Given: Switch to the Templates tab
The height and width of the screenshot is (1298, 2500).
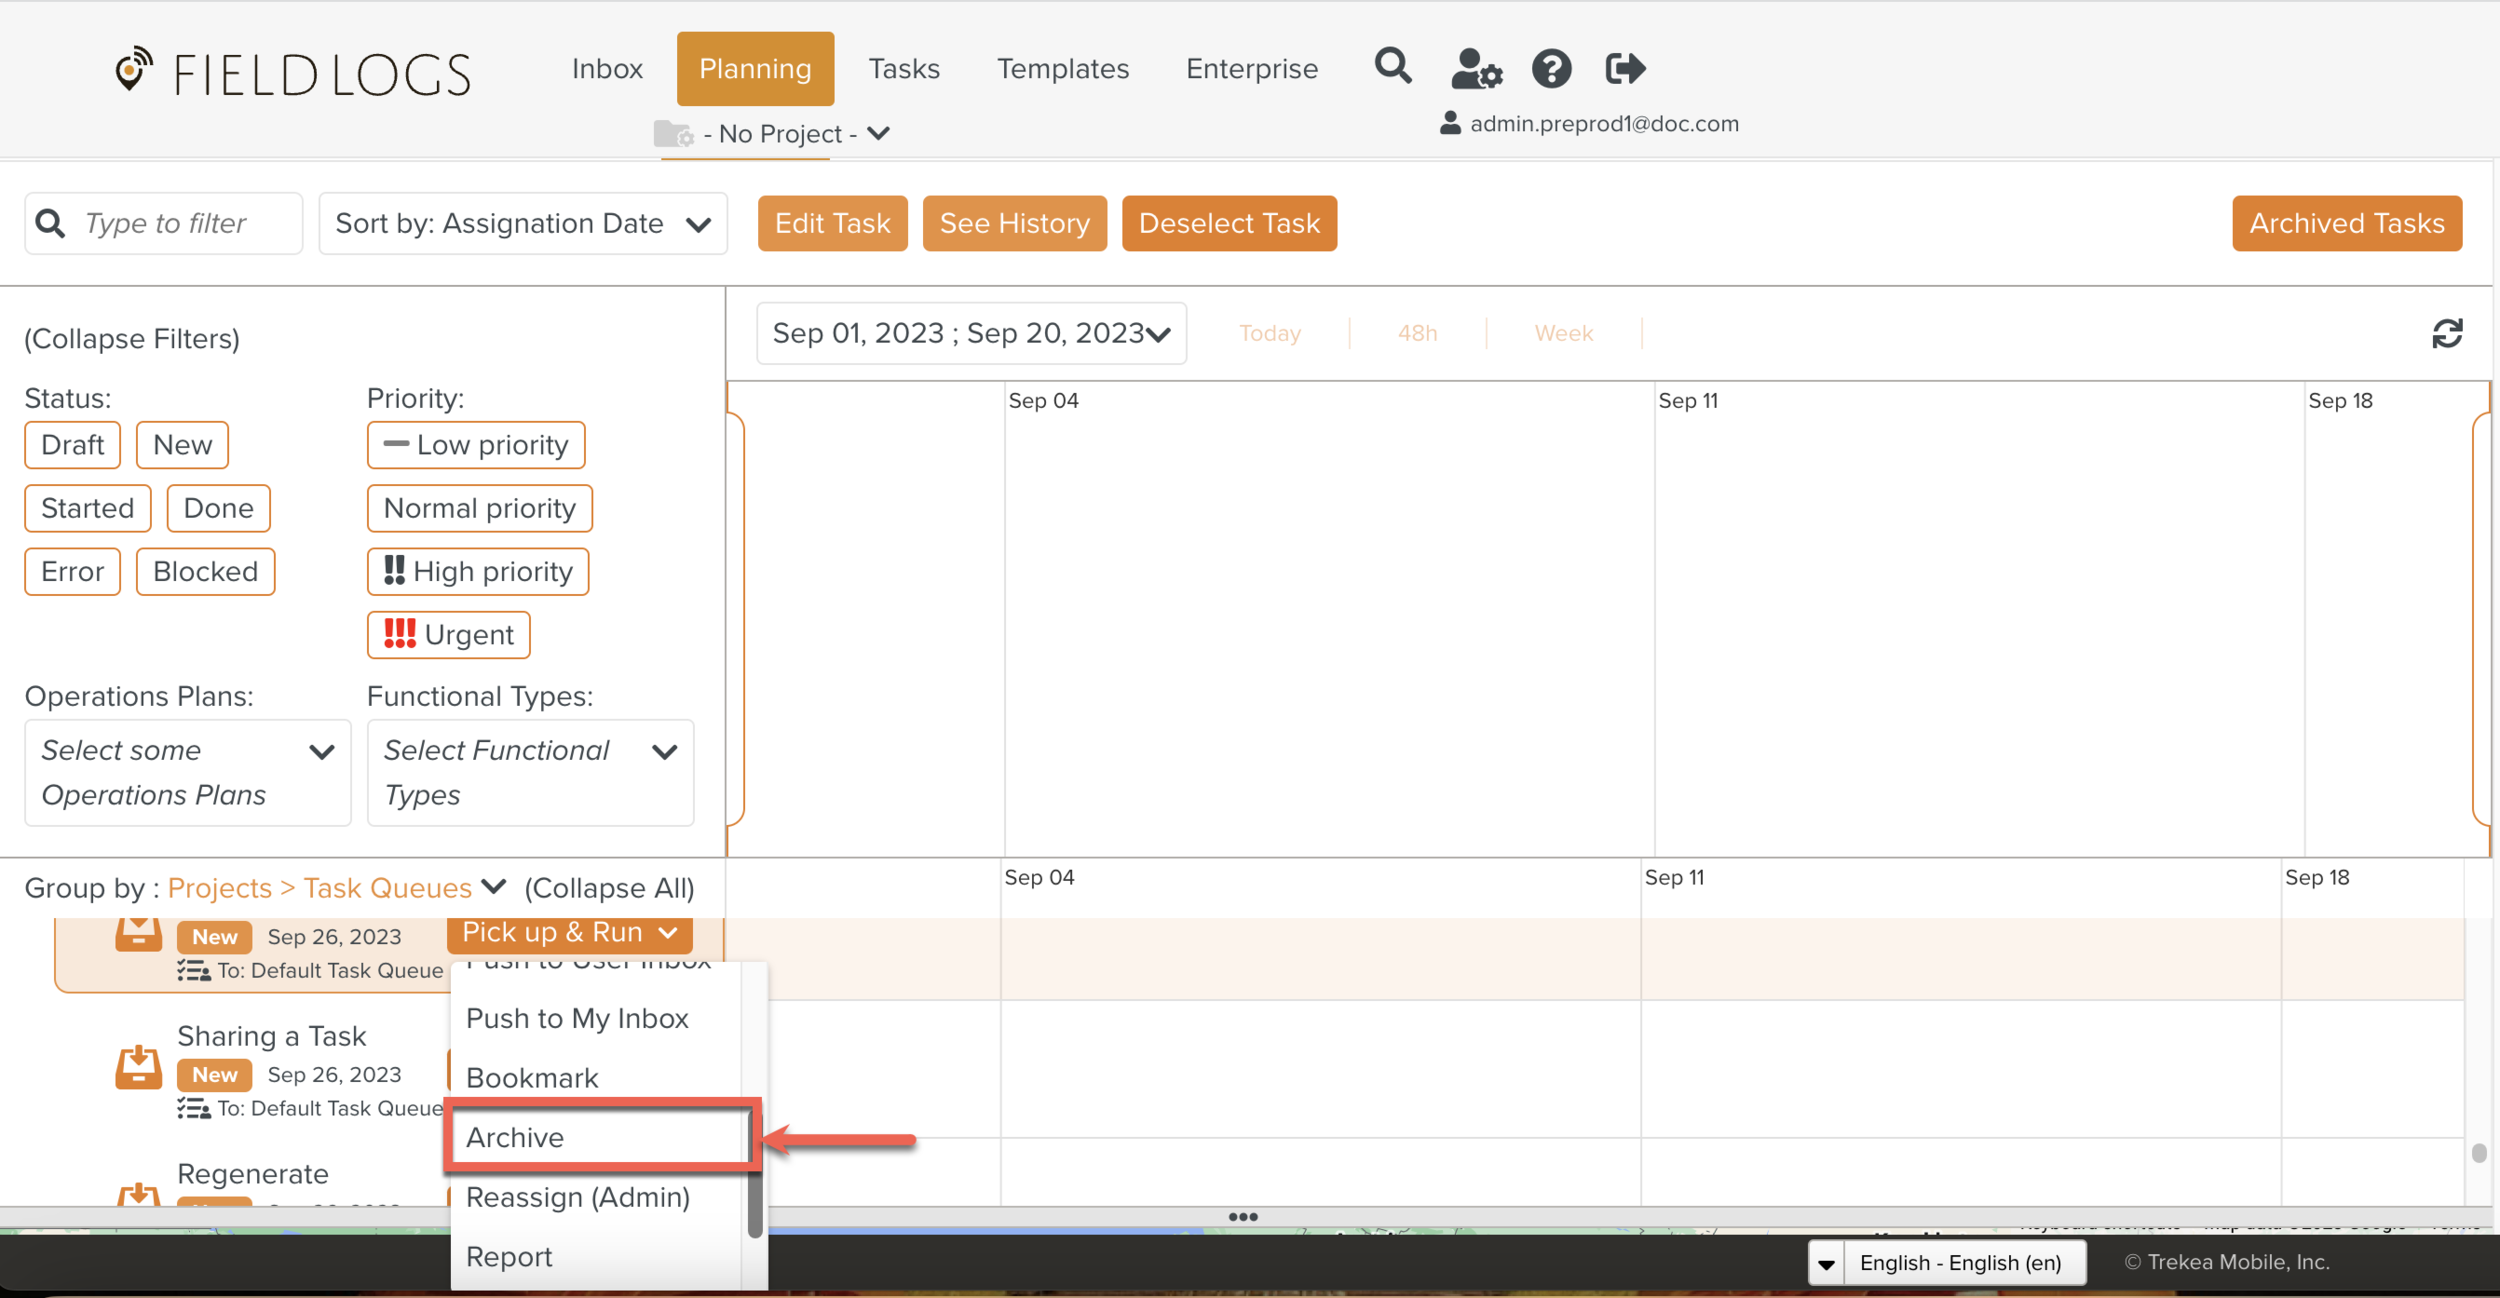Looking at the screenshot, I should pyautogui.click(x=1062, y=68).
